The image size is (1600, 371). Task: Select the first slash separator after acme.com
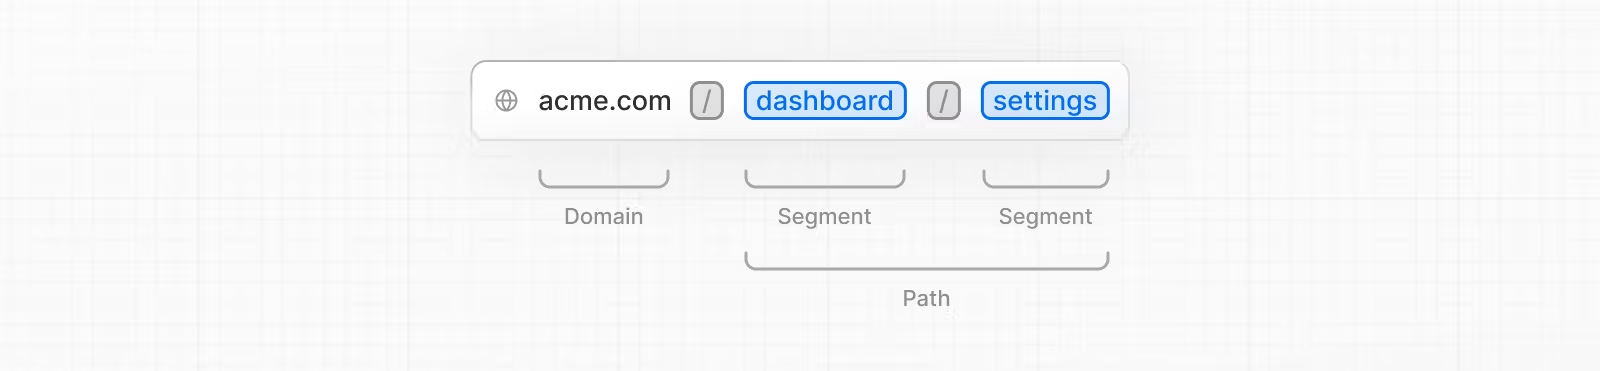(x=707, y=101)
